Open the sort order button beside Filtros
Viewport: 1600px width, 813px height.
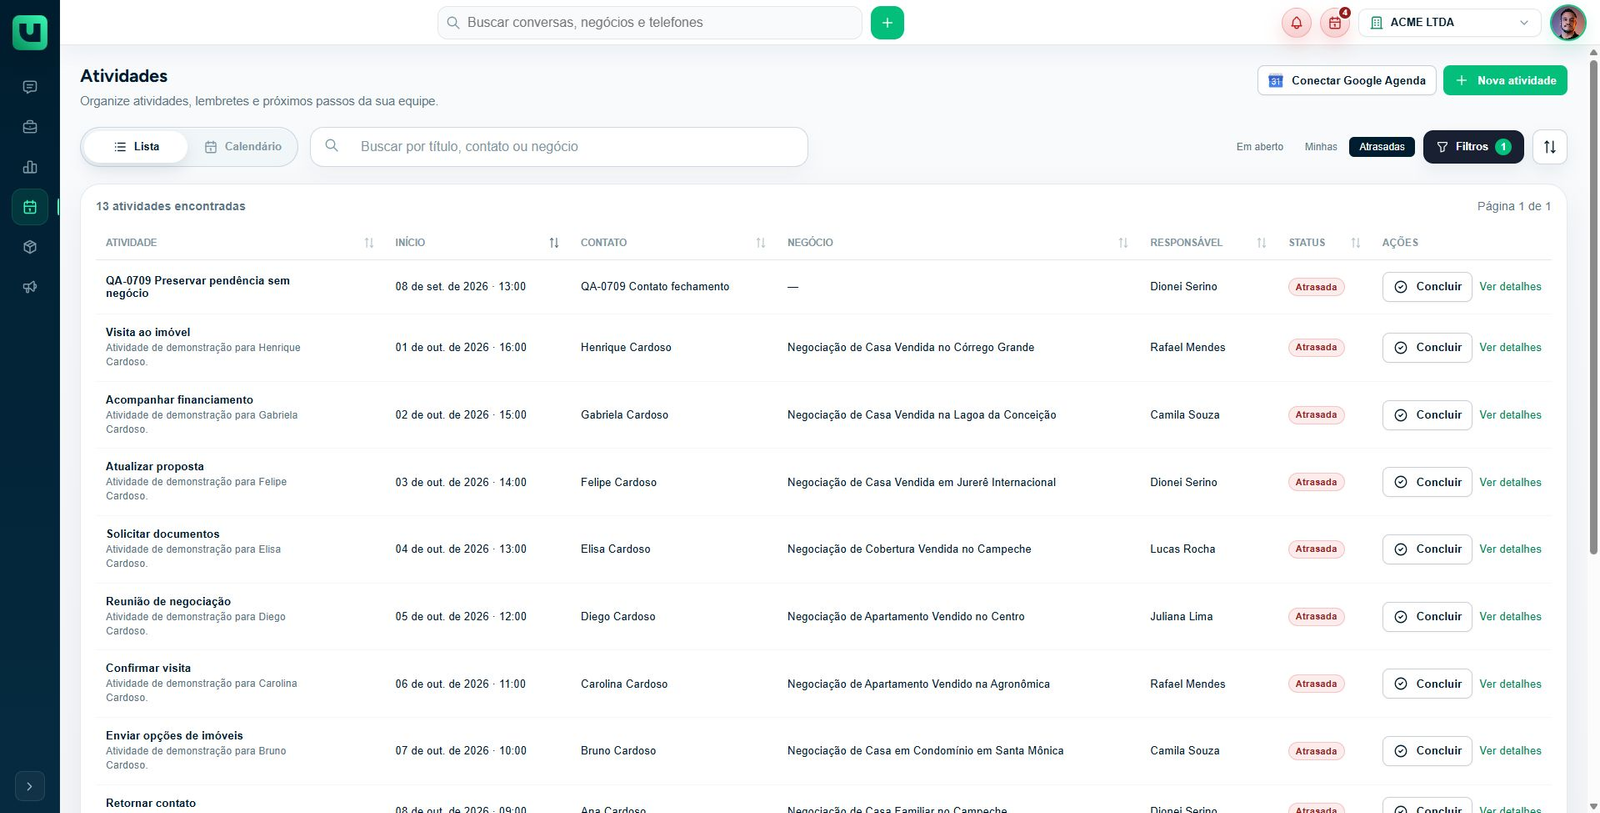point(1550,147)
